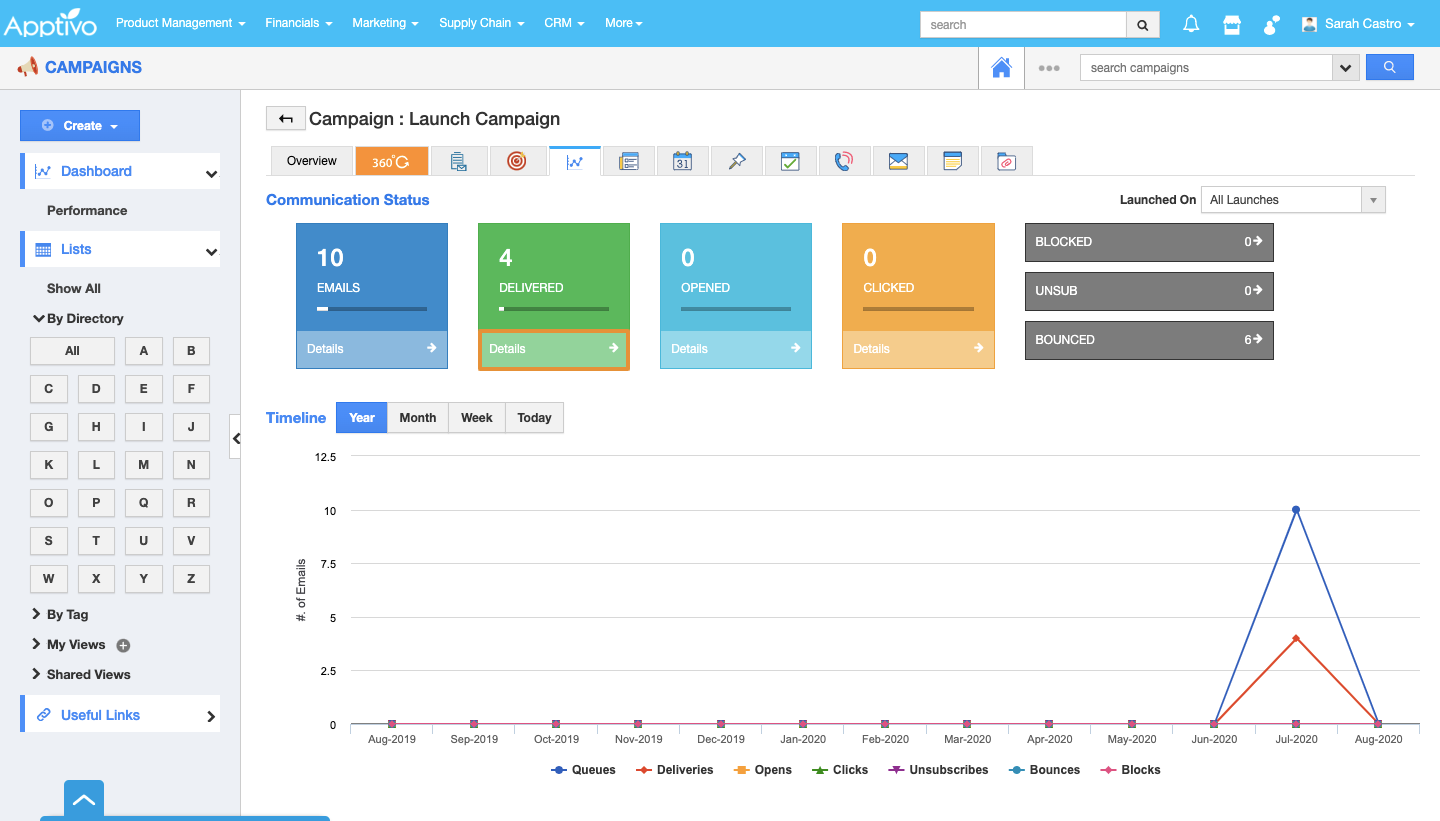
Task: Open the All Launches dropdown
Action: click(x=1292, y=200)
